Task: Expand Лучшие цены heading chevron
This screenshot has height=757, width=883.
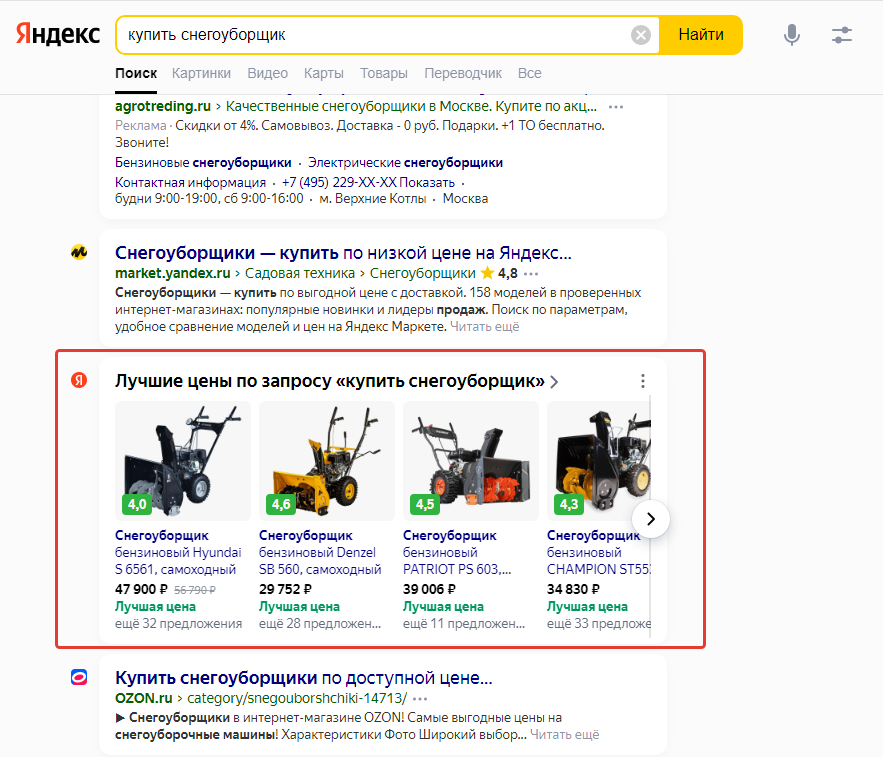Action: [554, 382]
